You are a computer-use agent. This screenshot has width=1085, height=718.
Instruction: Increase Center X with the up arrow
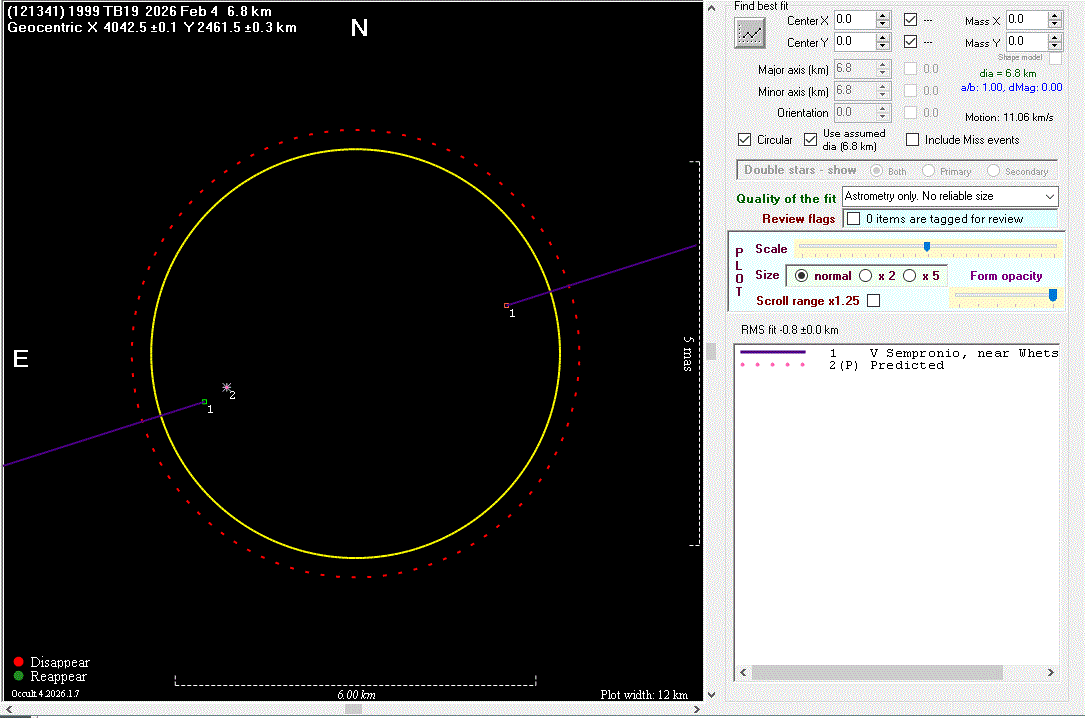click(883, 15)
